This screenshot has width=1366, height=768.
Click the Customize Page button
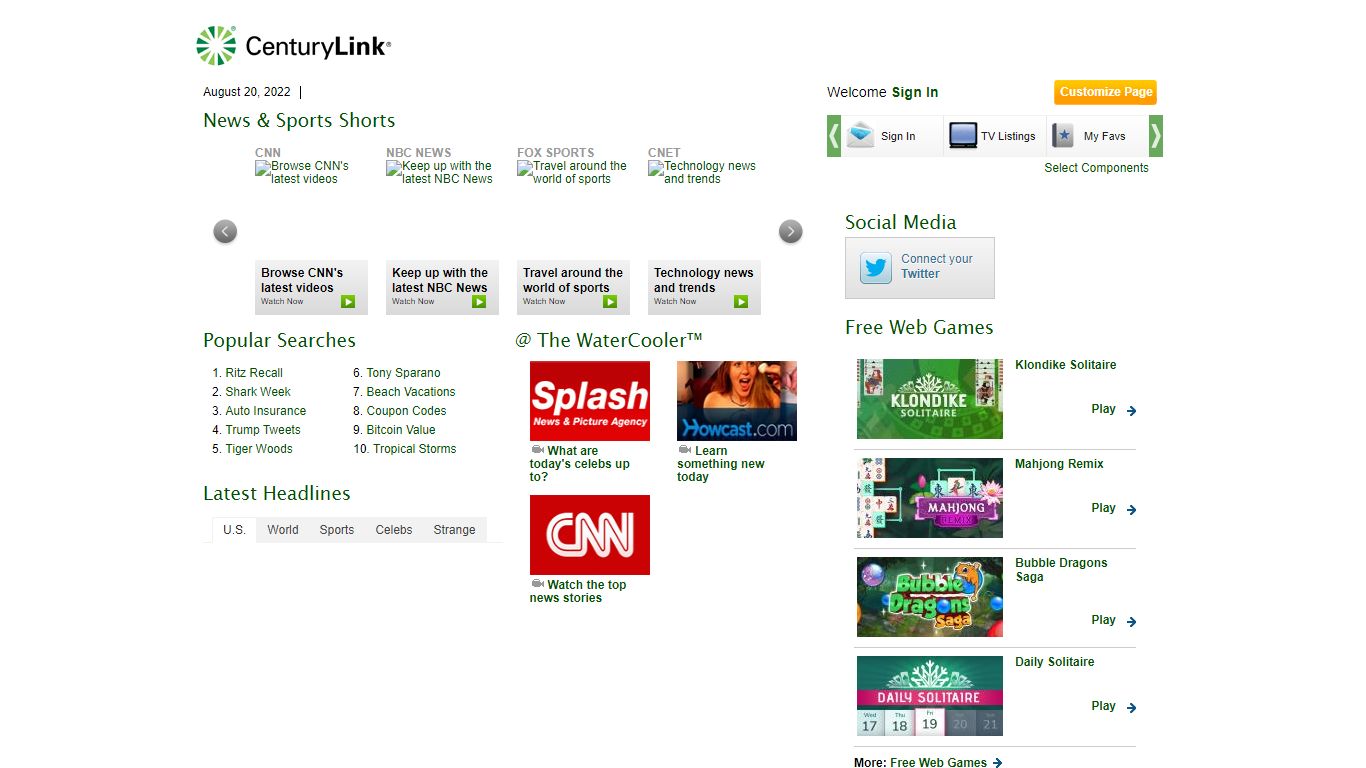(x=1105, y=92)
